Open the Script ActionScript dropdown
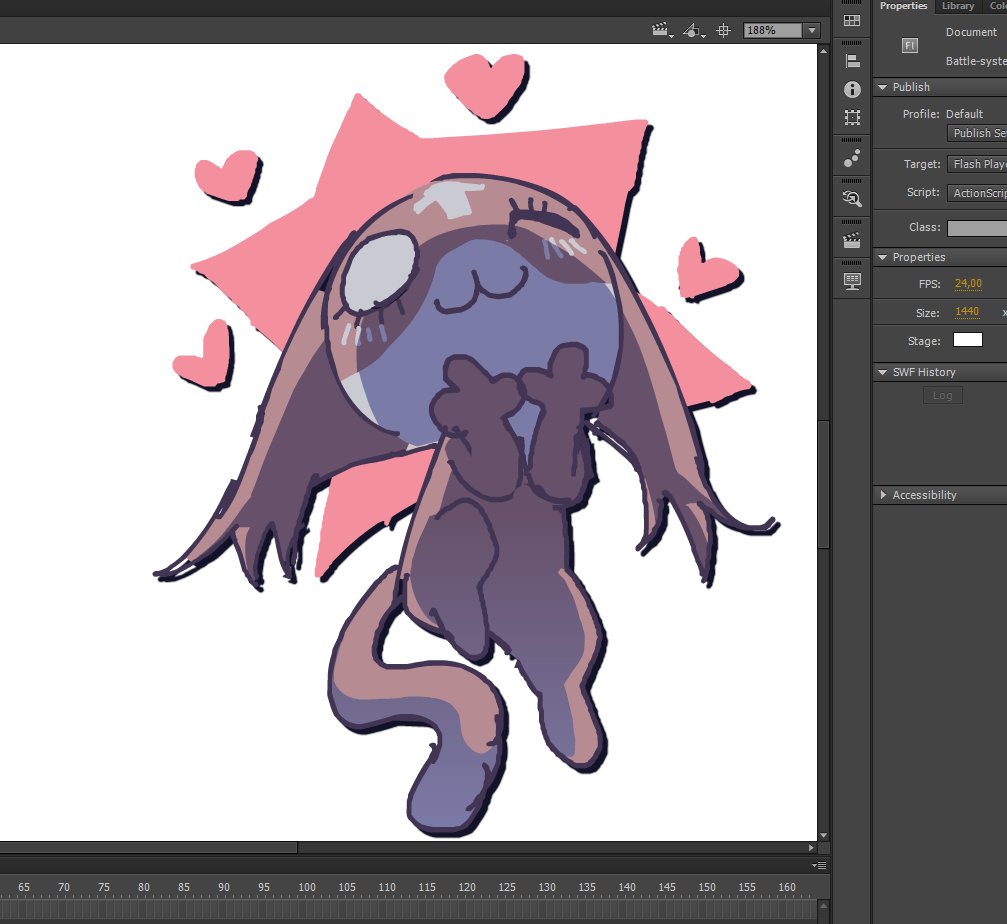The width and height of the screenshot is (1007, 924). 977,193
